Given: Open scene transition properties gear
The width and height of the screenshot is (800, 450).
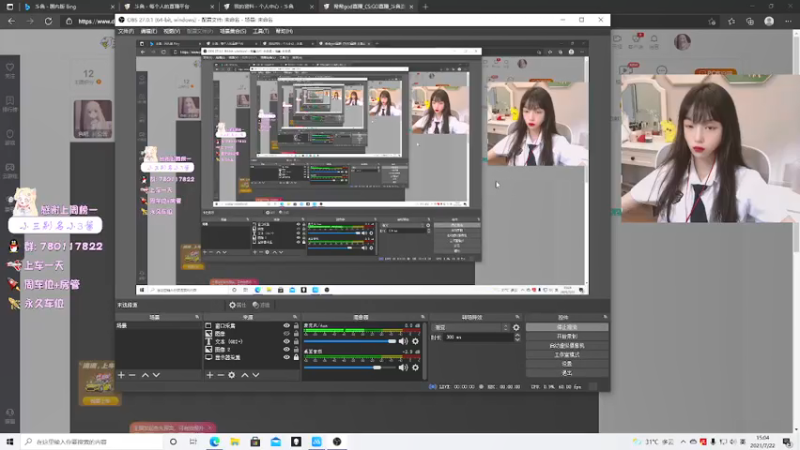Looking at the screenshot, I should point(516,328).
